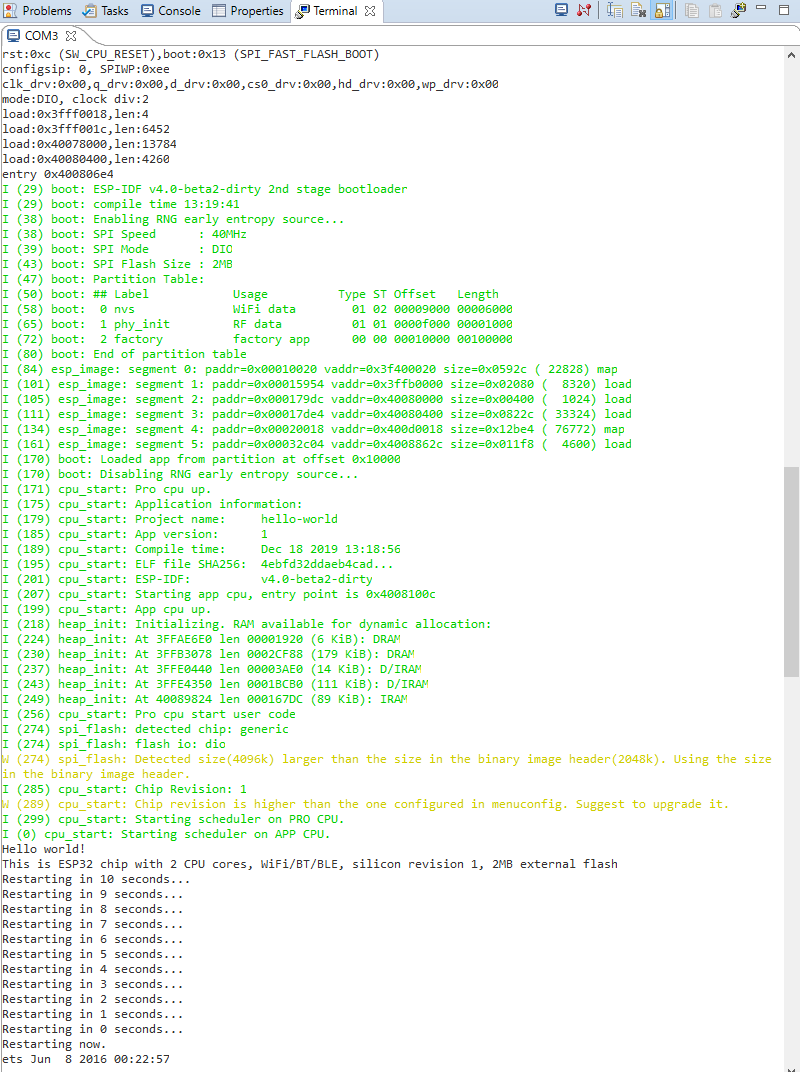
Task: Open a new terminal with the monitor icon
Action: 561,10
